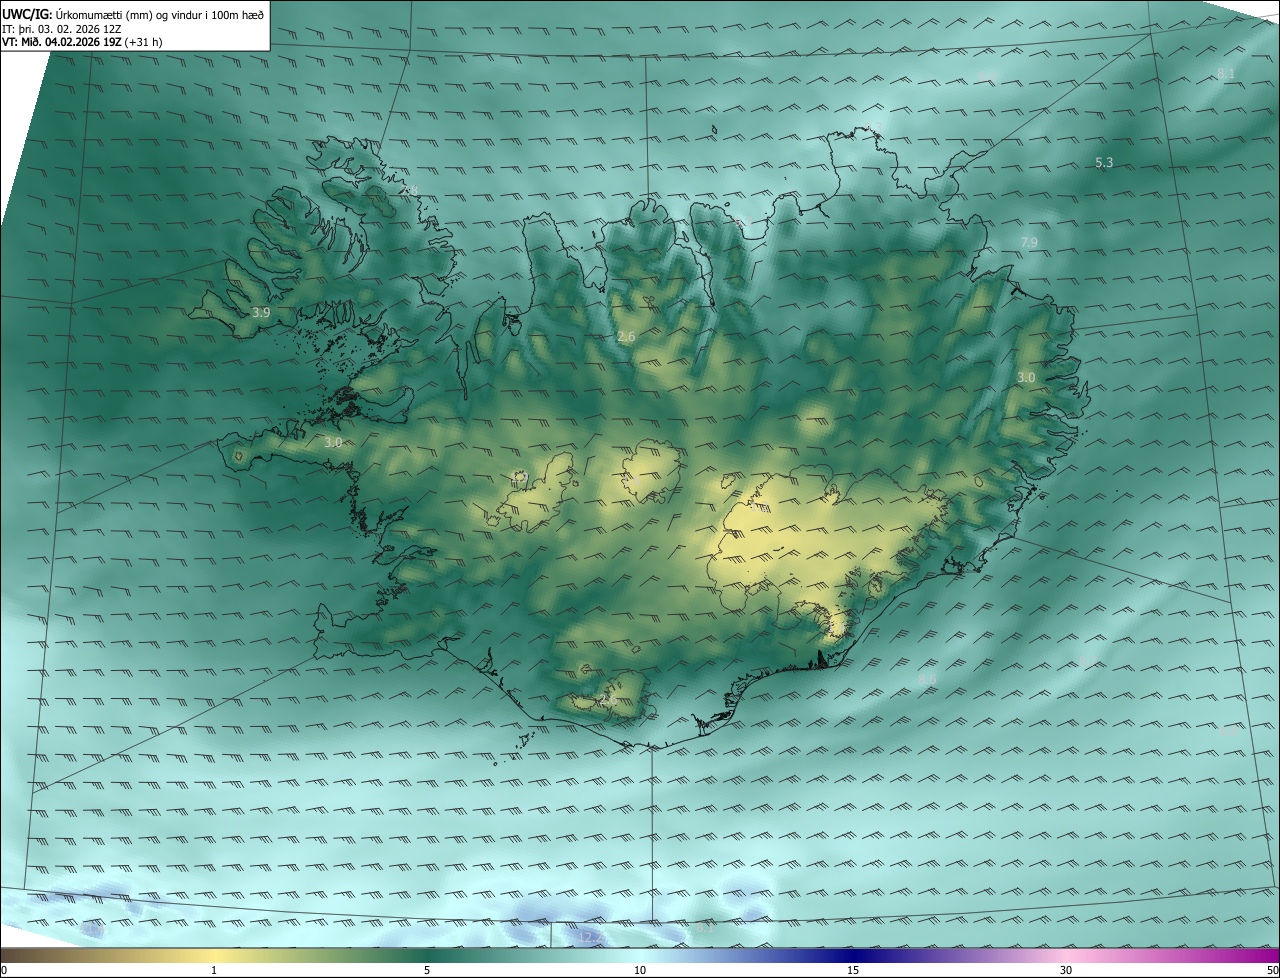Pick the dark navy colour above tick 15
1280x978 pixels.
click(853, 955)
